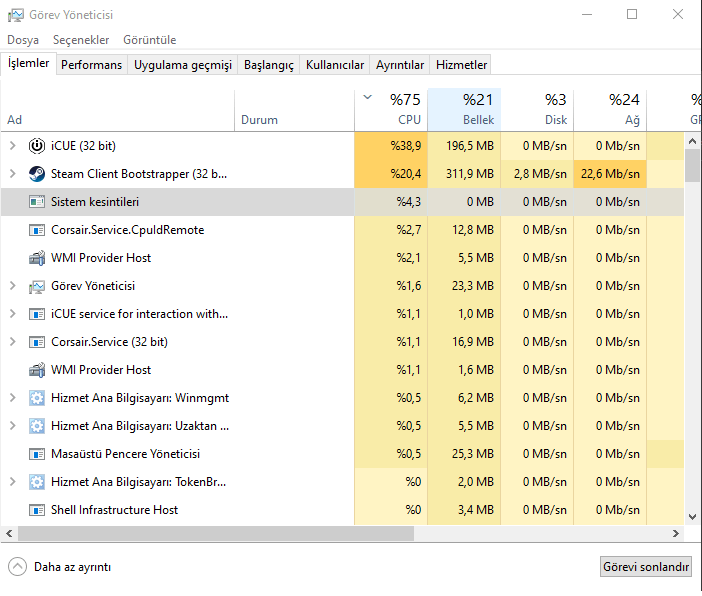Viewport: 702px width, 596px height.
Task: Click the Sistem kesintileri process icon
Action: pos(37,202)
